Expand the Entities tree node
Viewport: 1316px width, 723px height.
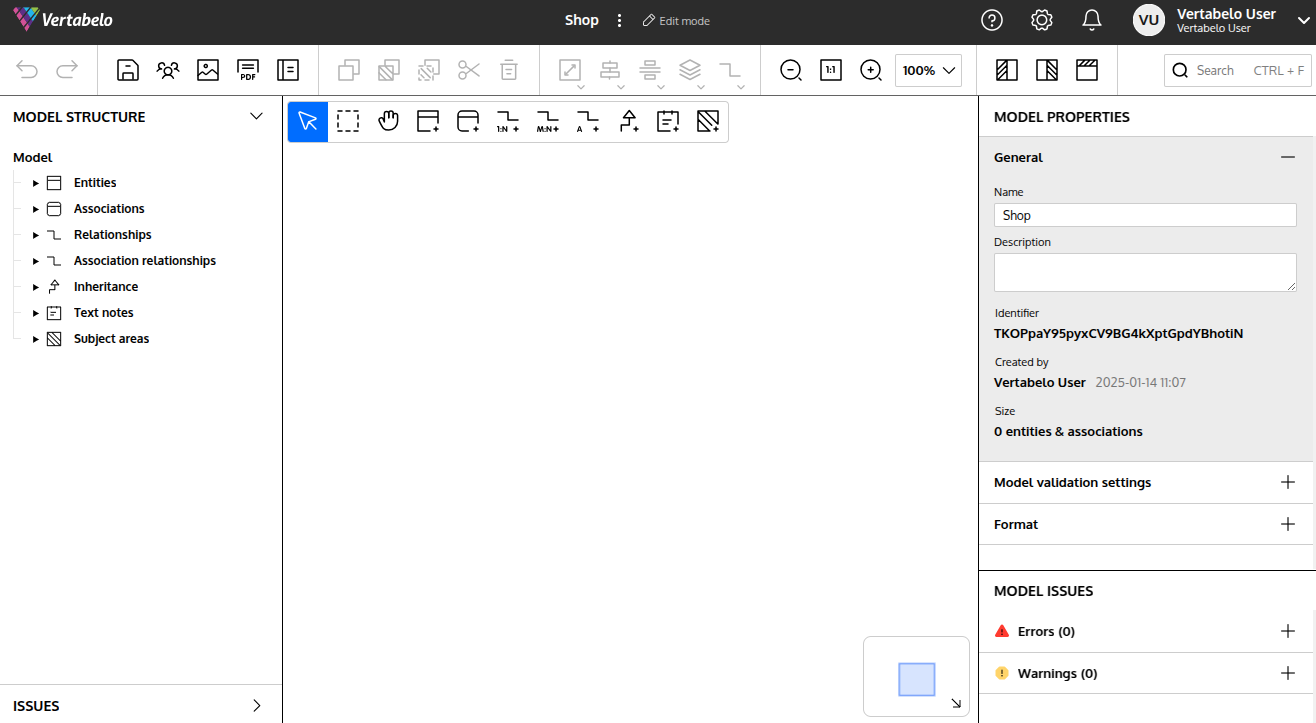click(36, 183)
